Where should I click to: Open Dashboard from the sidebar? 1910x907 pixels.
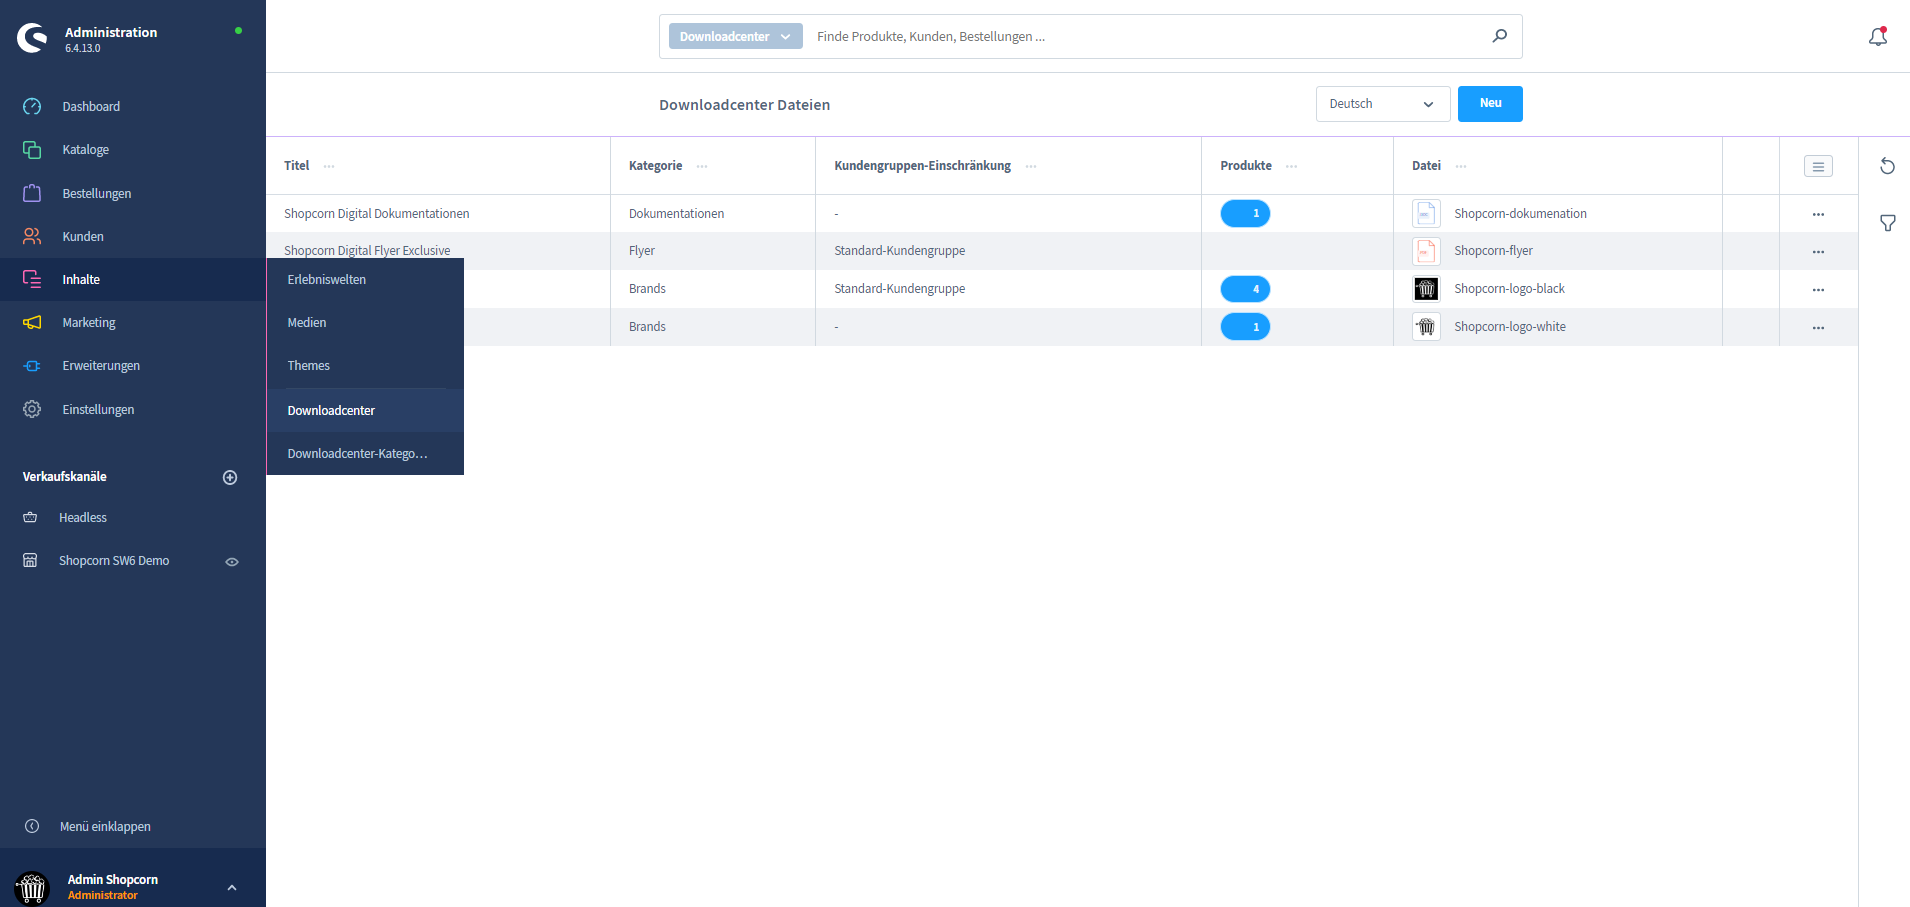91,106
